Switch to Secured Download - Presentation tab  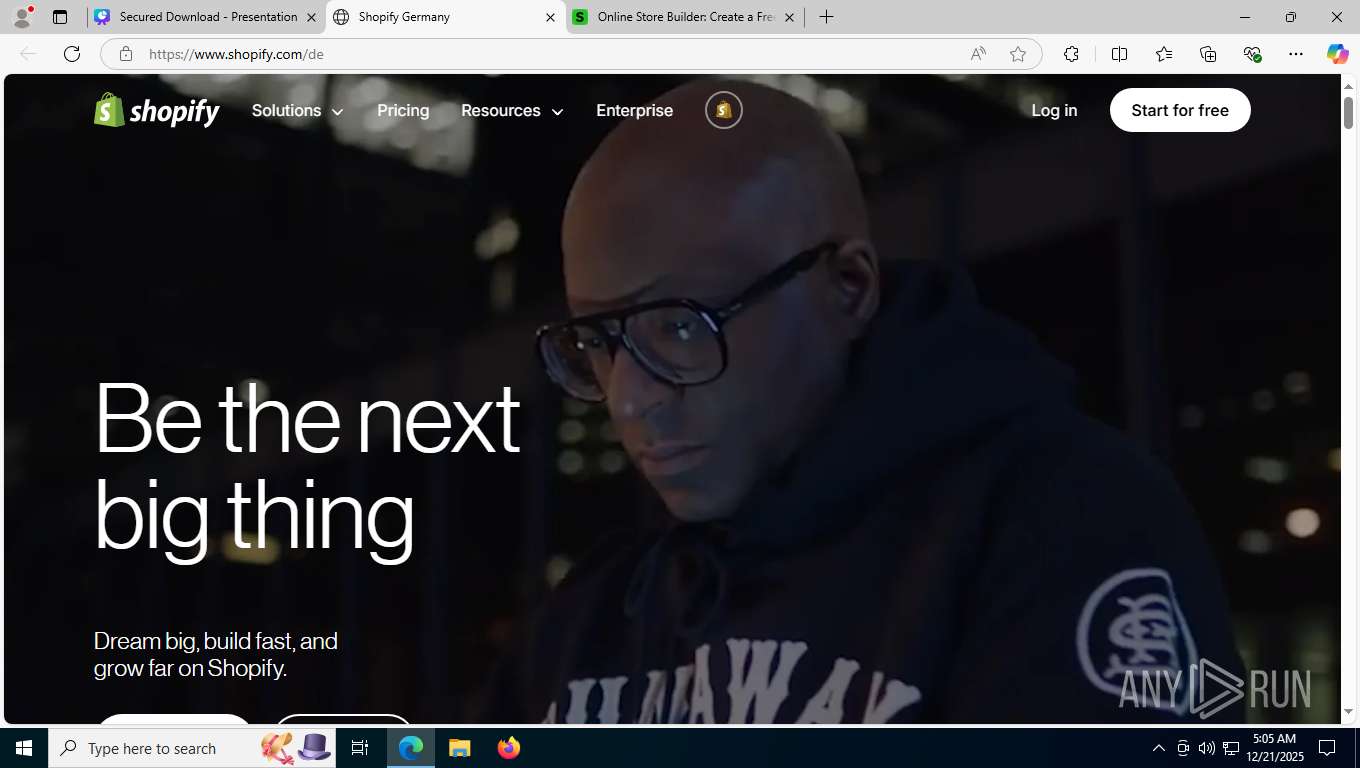pyautogui.click(x=206, y=17)
